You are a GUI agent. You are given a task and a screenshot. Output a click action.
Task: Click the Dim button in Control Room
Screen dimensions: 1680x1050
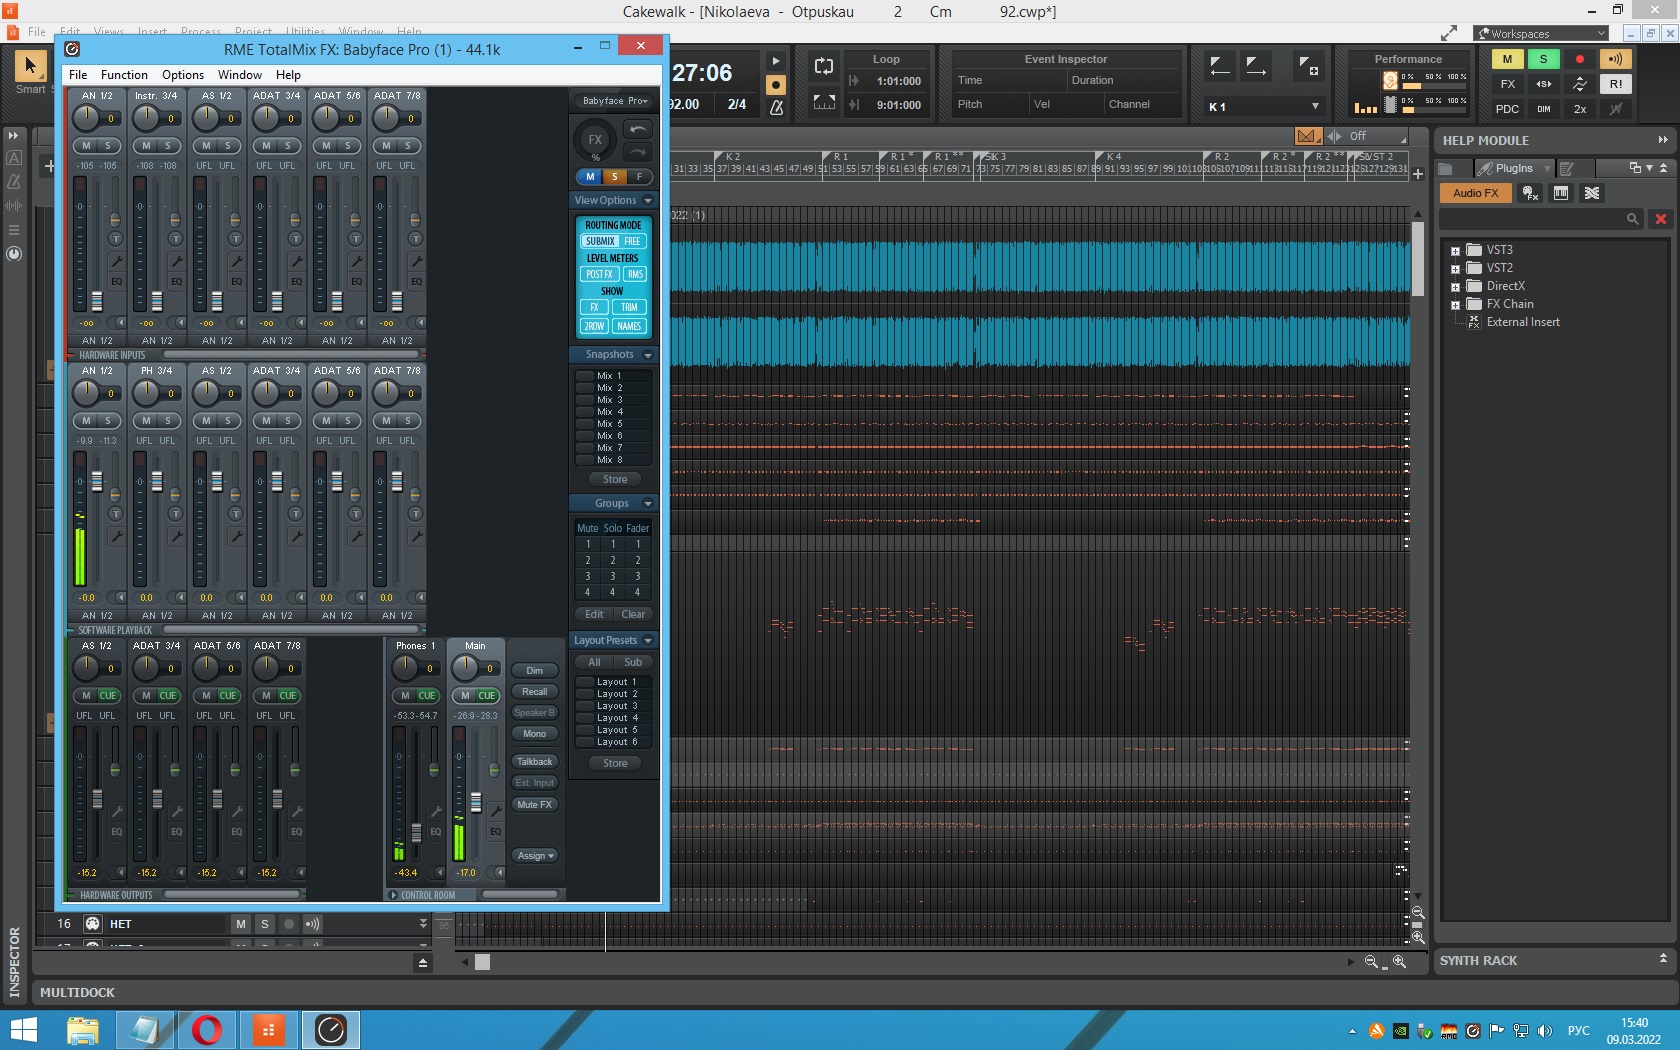(535, 670)
